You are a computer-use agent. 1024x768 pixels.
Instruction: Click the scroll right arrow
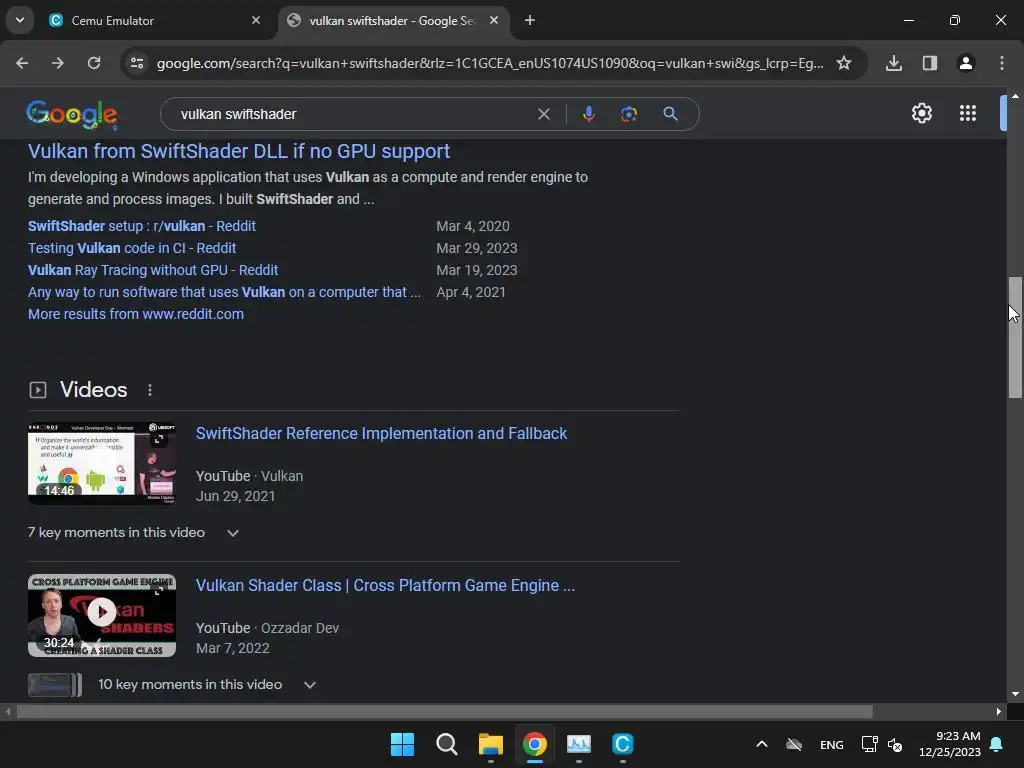coord(999,712)
